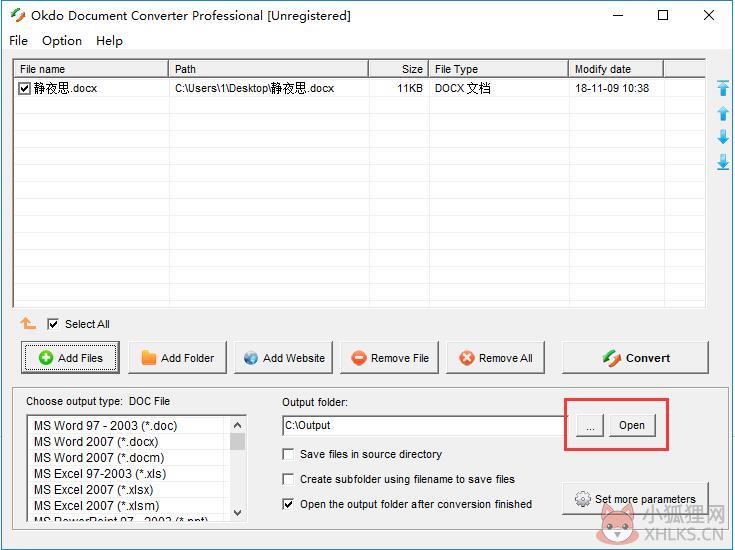Screen dimensions: 735x550
Task: Click output type list scroll down arrow
Action: (x=237, y=512)
